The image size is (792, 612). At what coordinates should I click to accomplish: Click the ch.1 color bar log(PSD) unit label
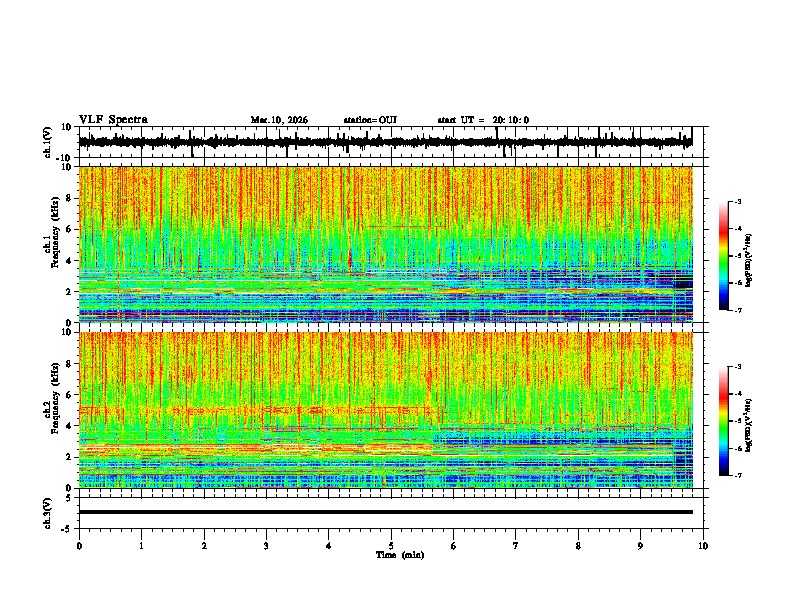coord(749,260)
